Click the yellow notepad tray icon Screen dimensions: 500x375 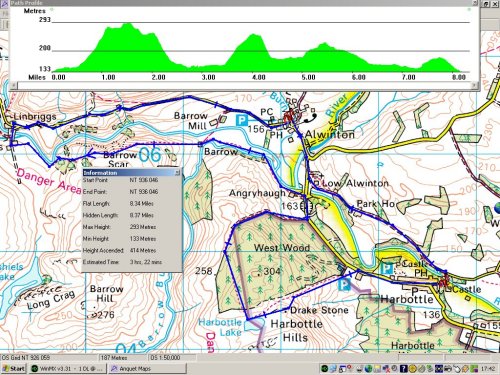point(378,368)
